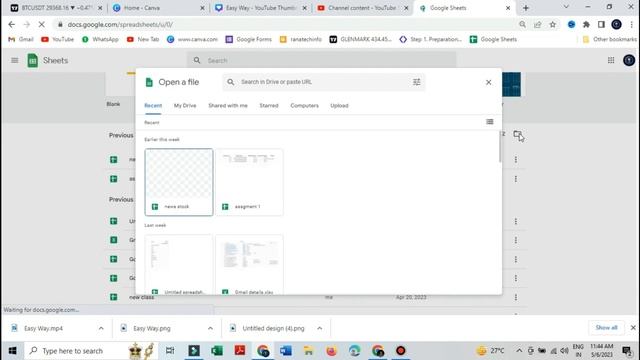Screen dimensions: 640x360
Task: Click Show all downloads button
Action: 607,328
